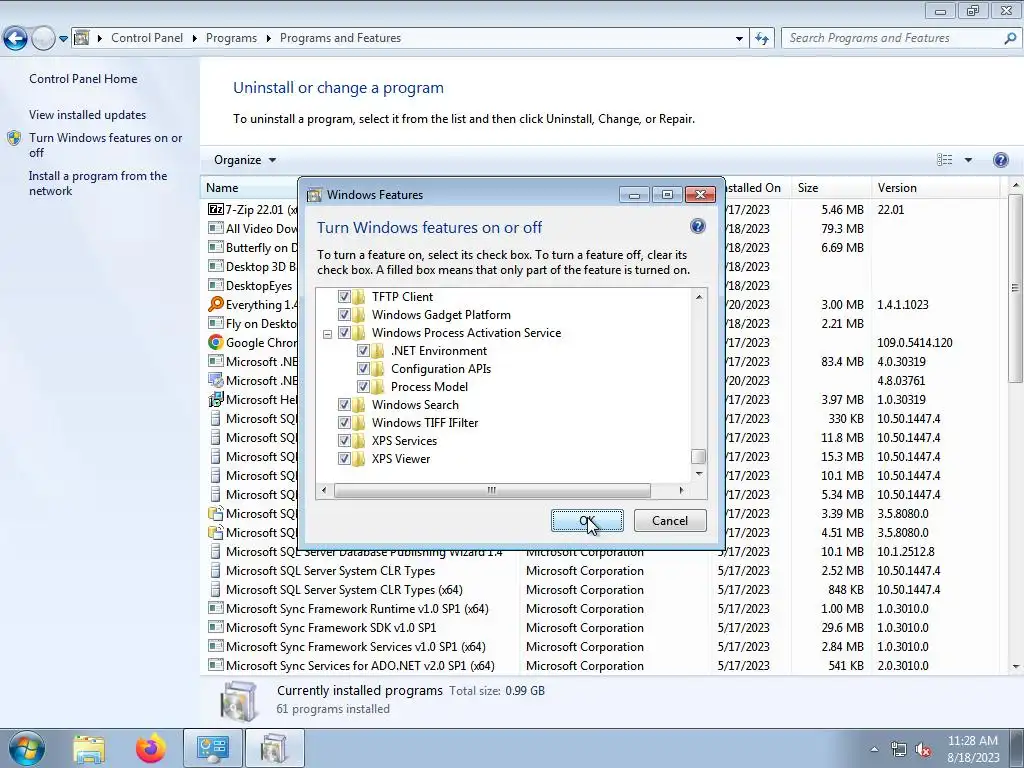Click the features list scroll-up arrow
This screenshot has width=1024, height=768.
tap(699, 297)
